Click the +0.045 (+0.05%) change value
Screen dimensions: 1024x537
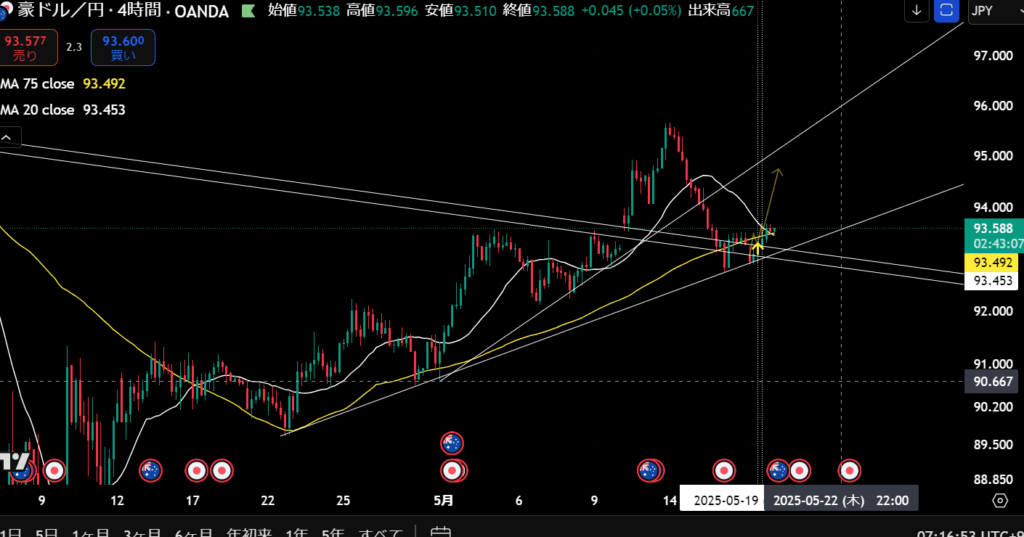click(632, 11)
